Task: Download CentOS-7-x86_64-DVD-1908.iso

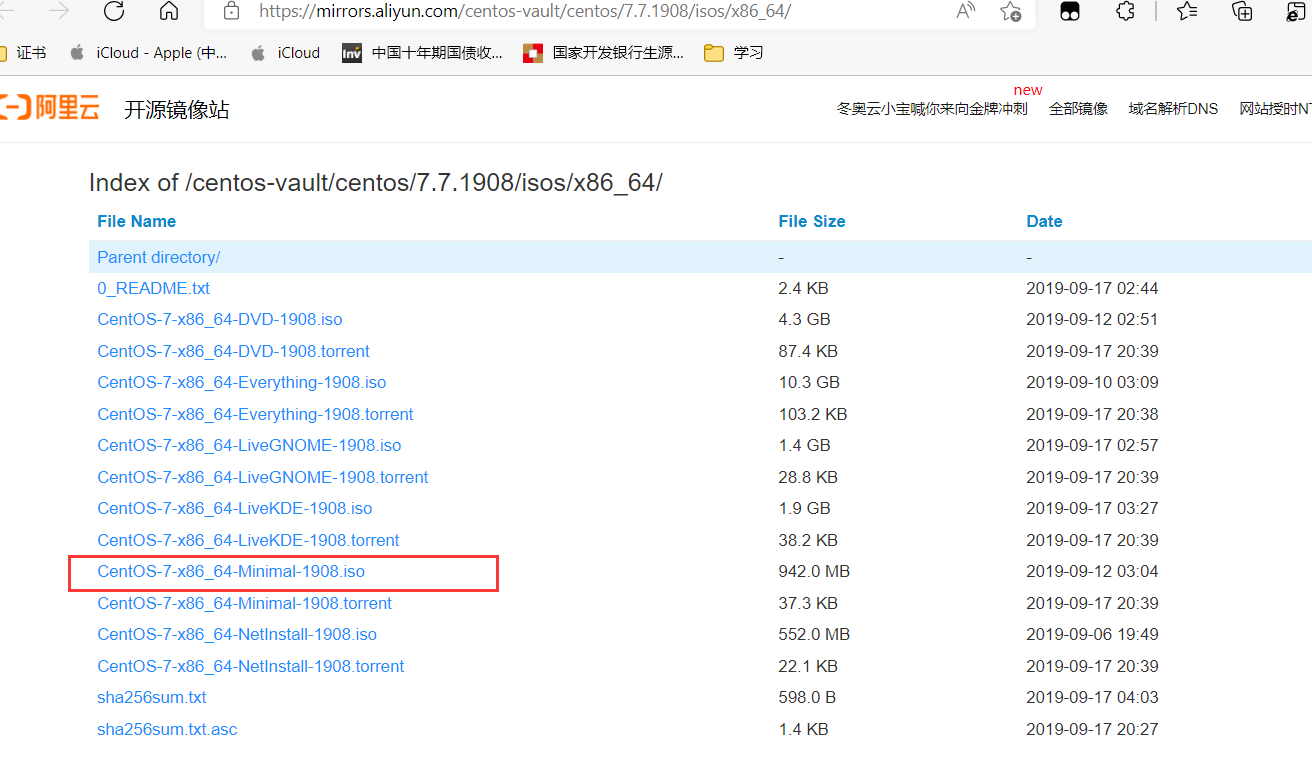Action: pyautogui.click(x=219, y=320)
